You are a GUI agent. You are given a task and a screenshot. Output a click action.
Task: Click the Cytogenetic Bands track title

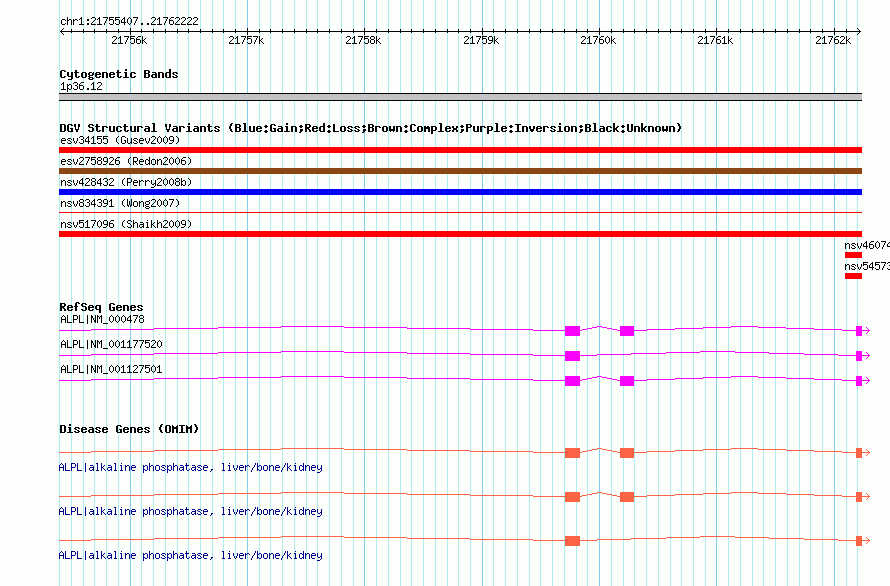[119, 74]
